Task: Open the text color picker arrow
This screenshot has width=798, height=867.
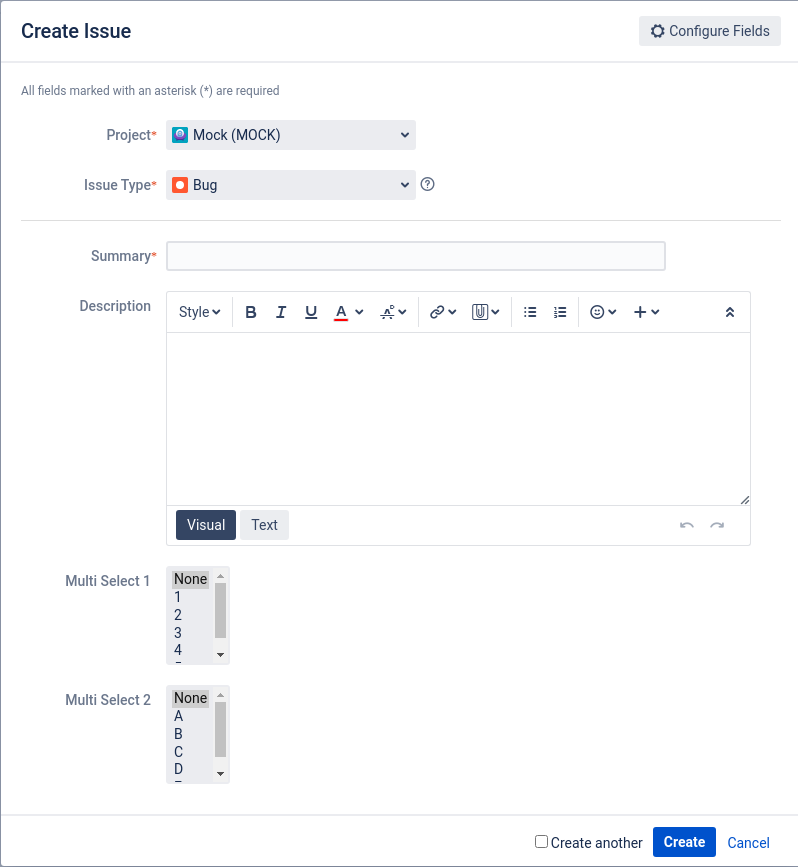Action: click(359, 312)
